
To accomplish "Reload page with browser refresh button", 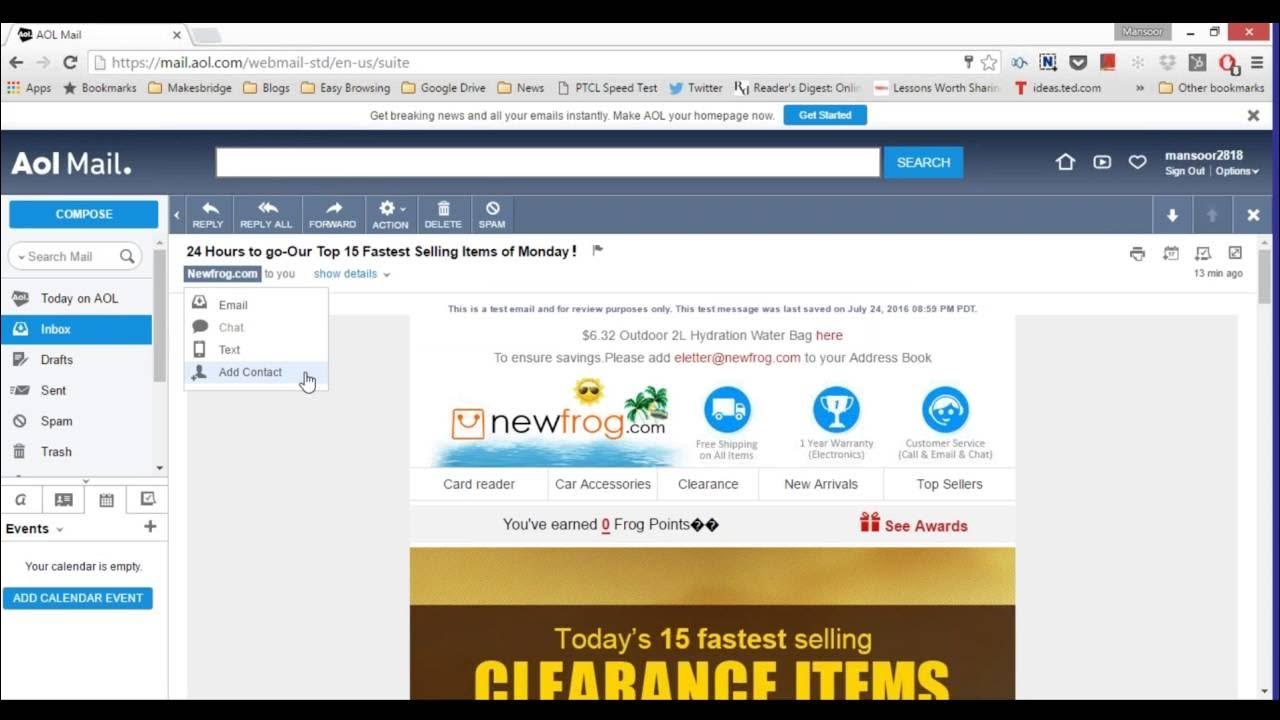I will [70, 62].
